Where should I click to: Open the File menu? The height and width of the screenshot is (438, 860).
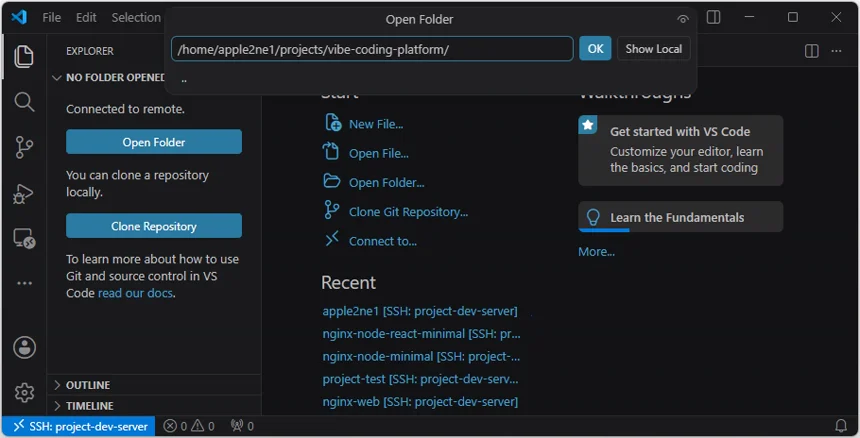click(52, 18)
